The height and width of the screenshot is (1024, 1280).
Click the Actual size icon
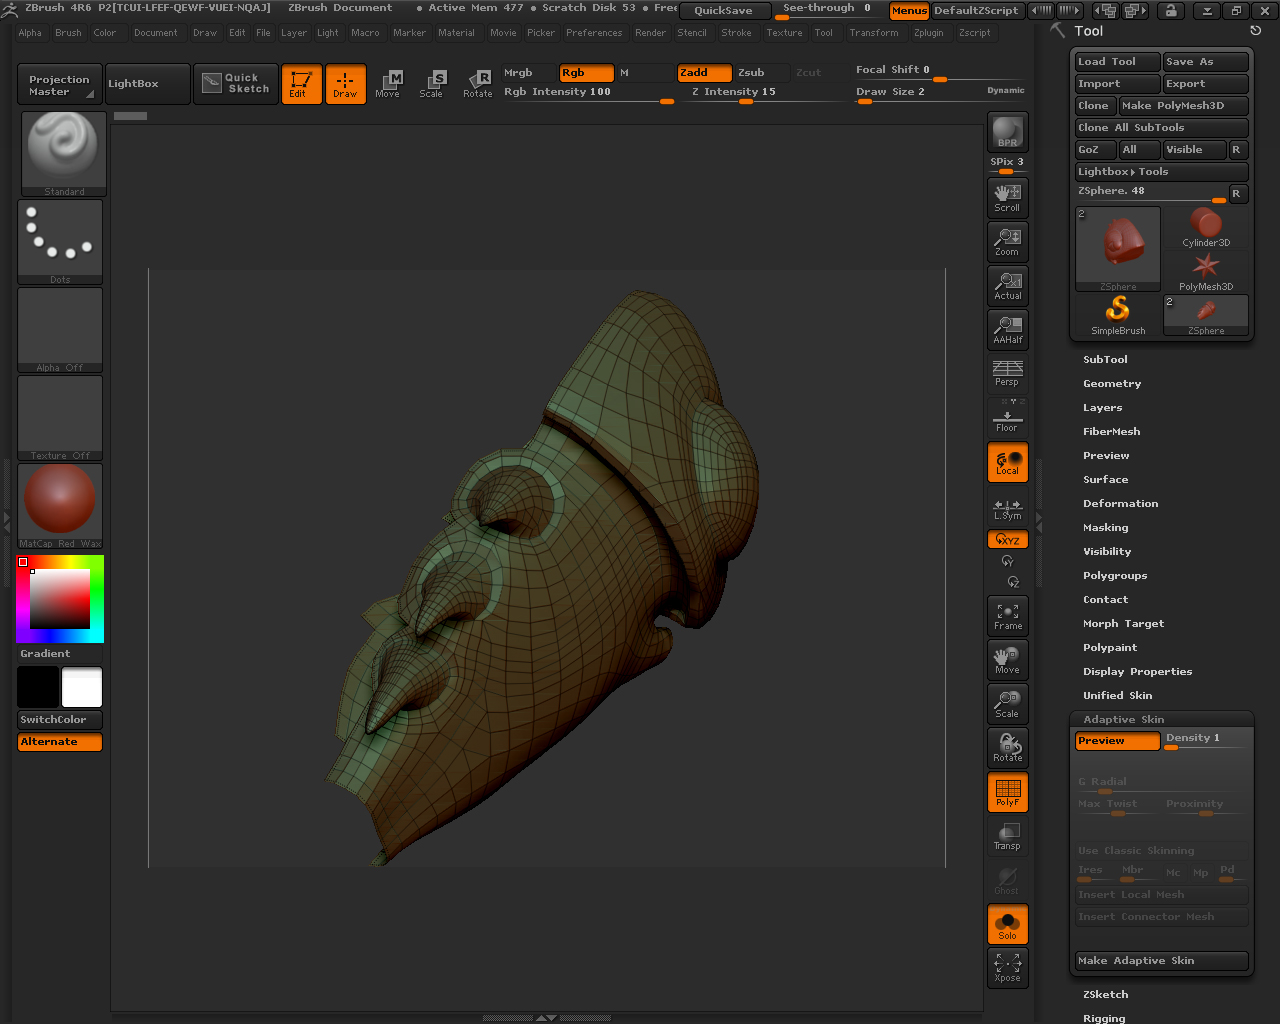point(1007,285)
